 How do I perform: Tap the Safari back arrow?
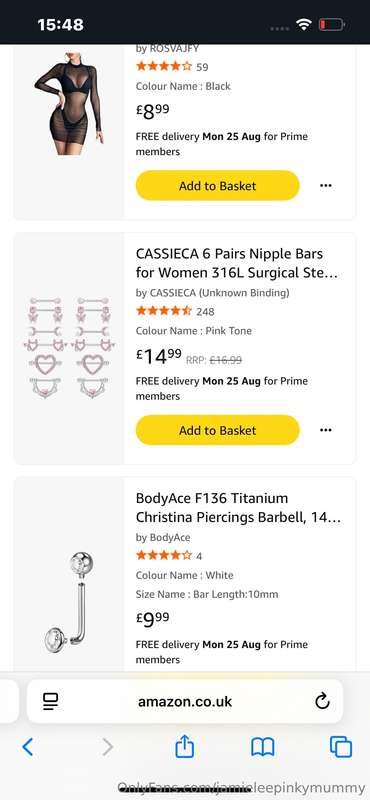click(28, 747)
